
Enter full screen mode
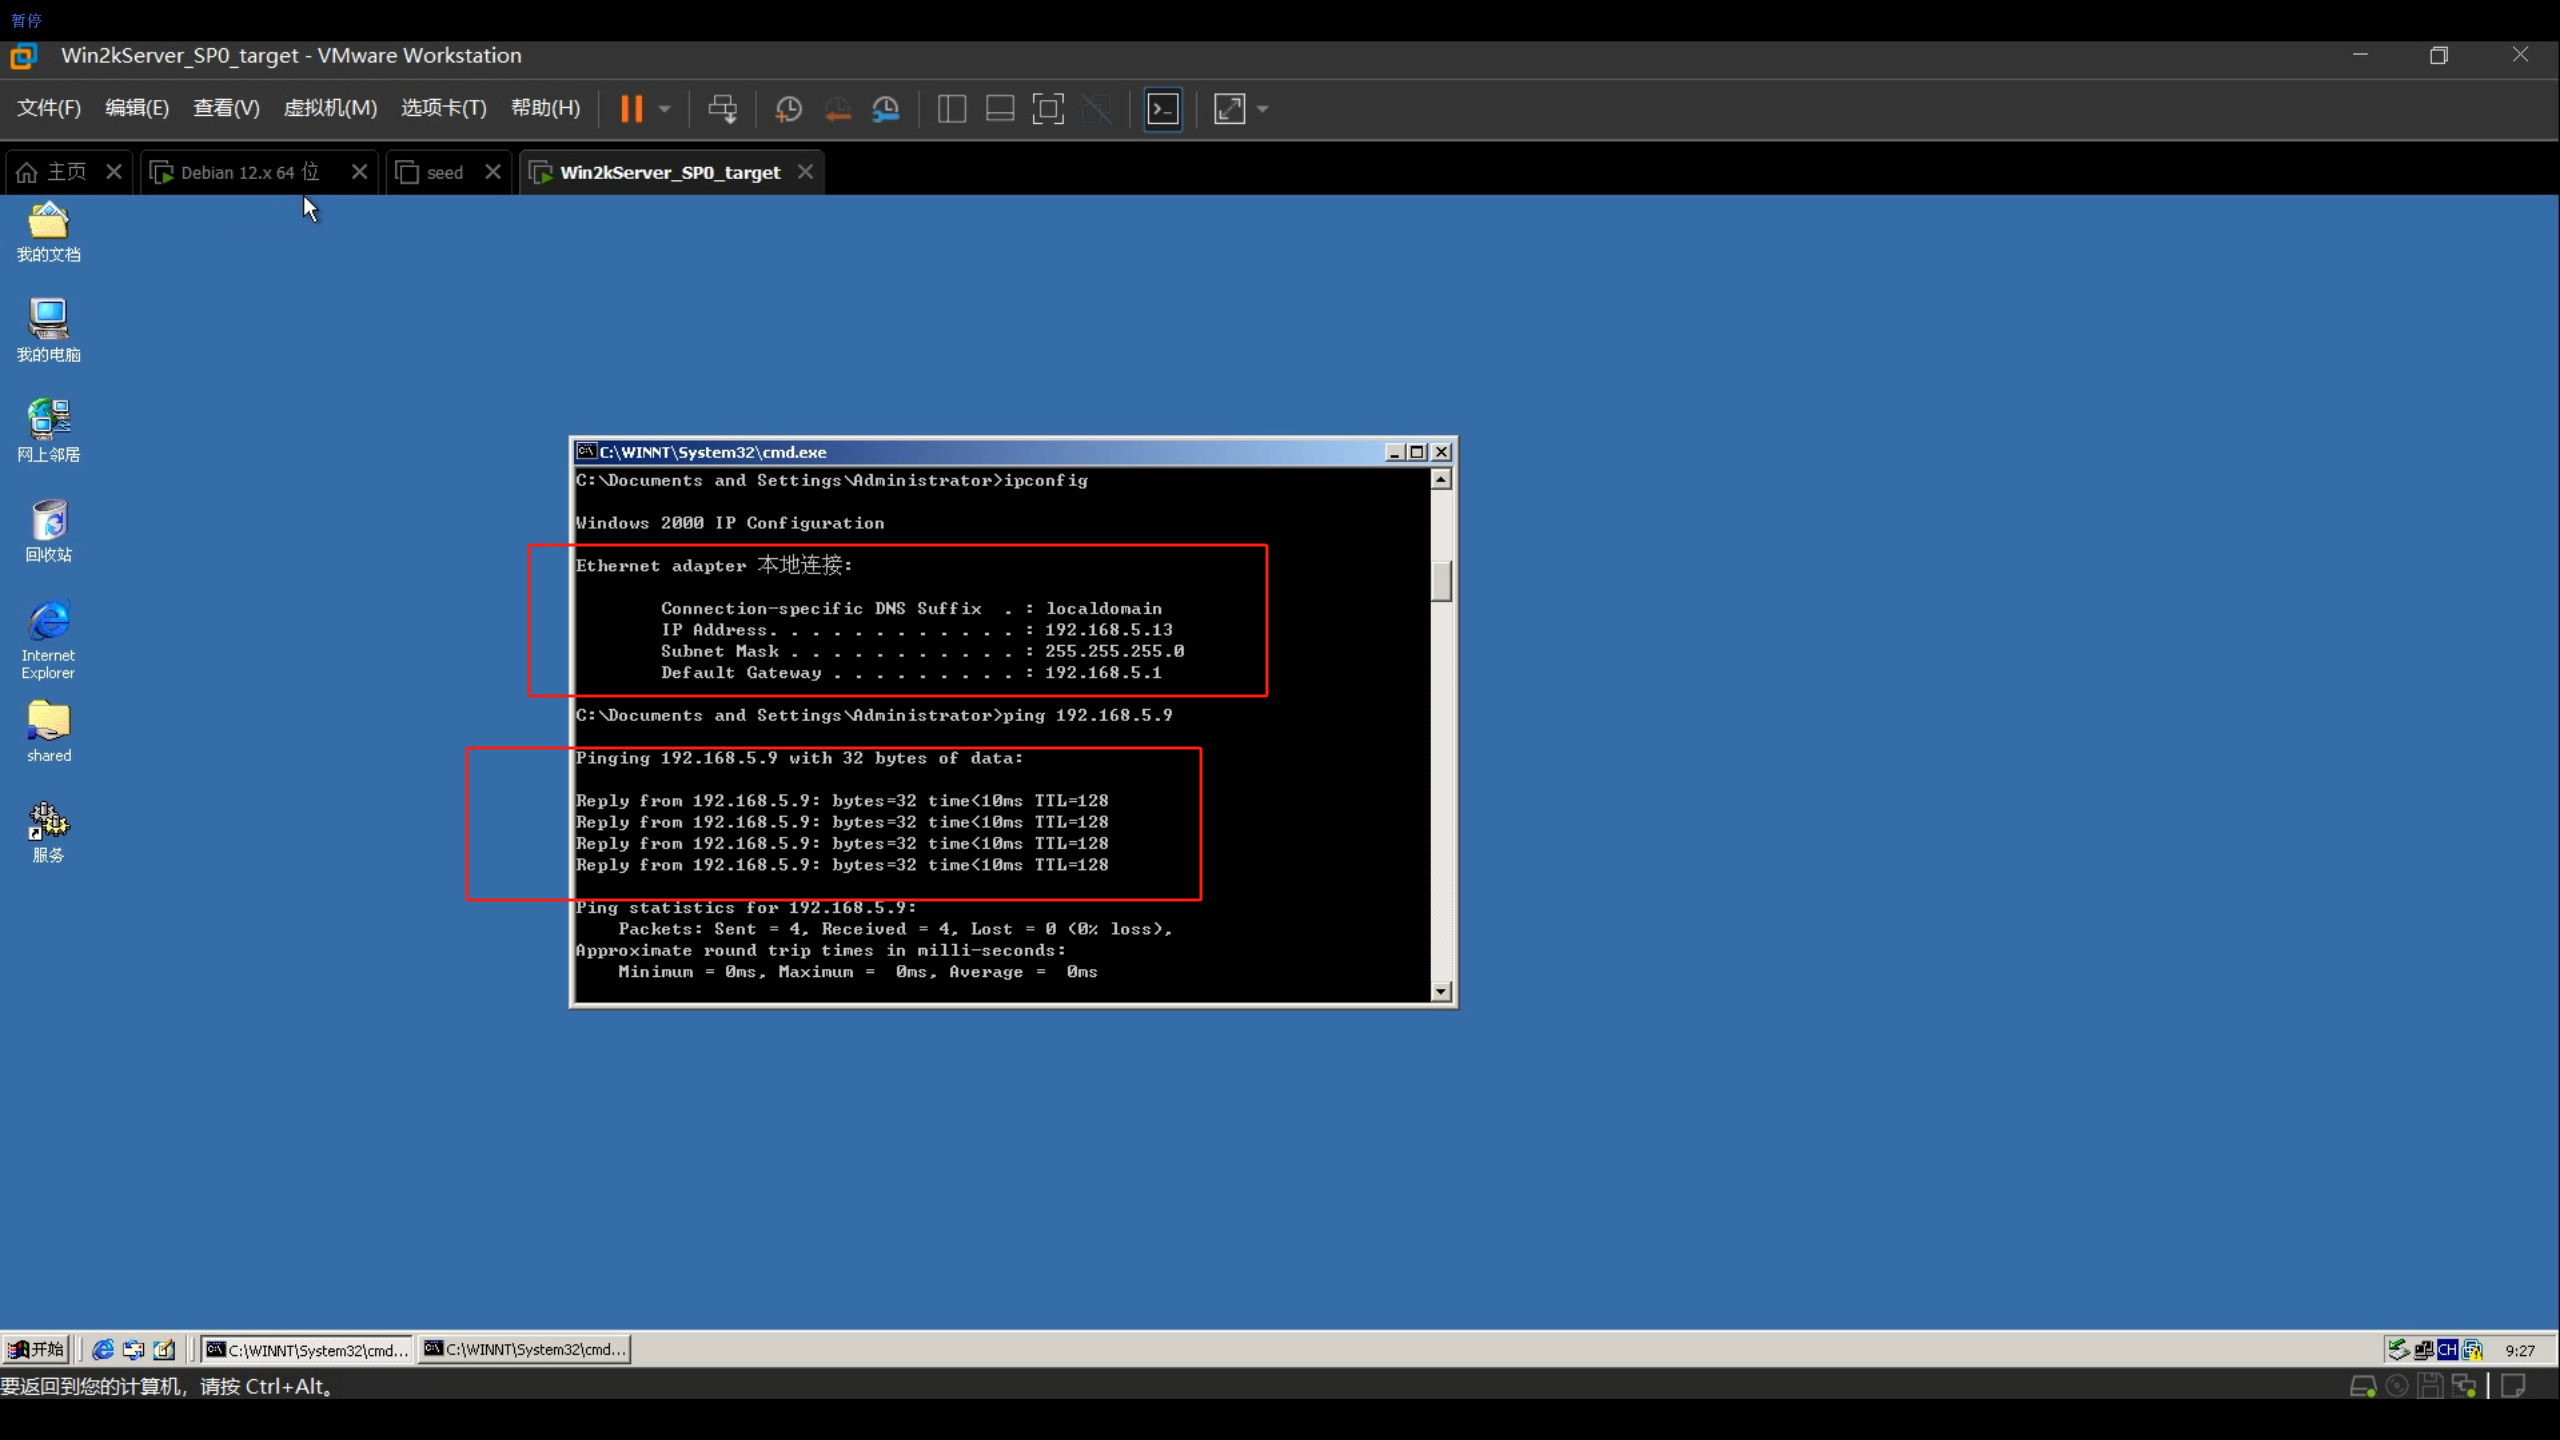[x=1047, y=109]
